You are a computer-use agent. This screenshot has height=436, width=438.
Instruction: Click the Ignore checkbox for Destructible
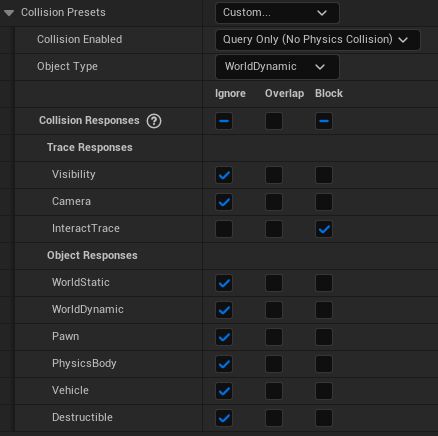point(224,418)
